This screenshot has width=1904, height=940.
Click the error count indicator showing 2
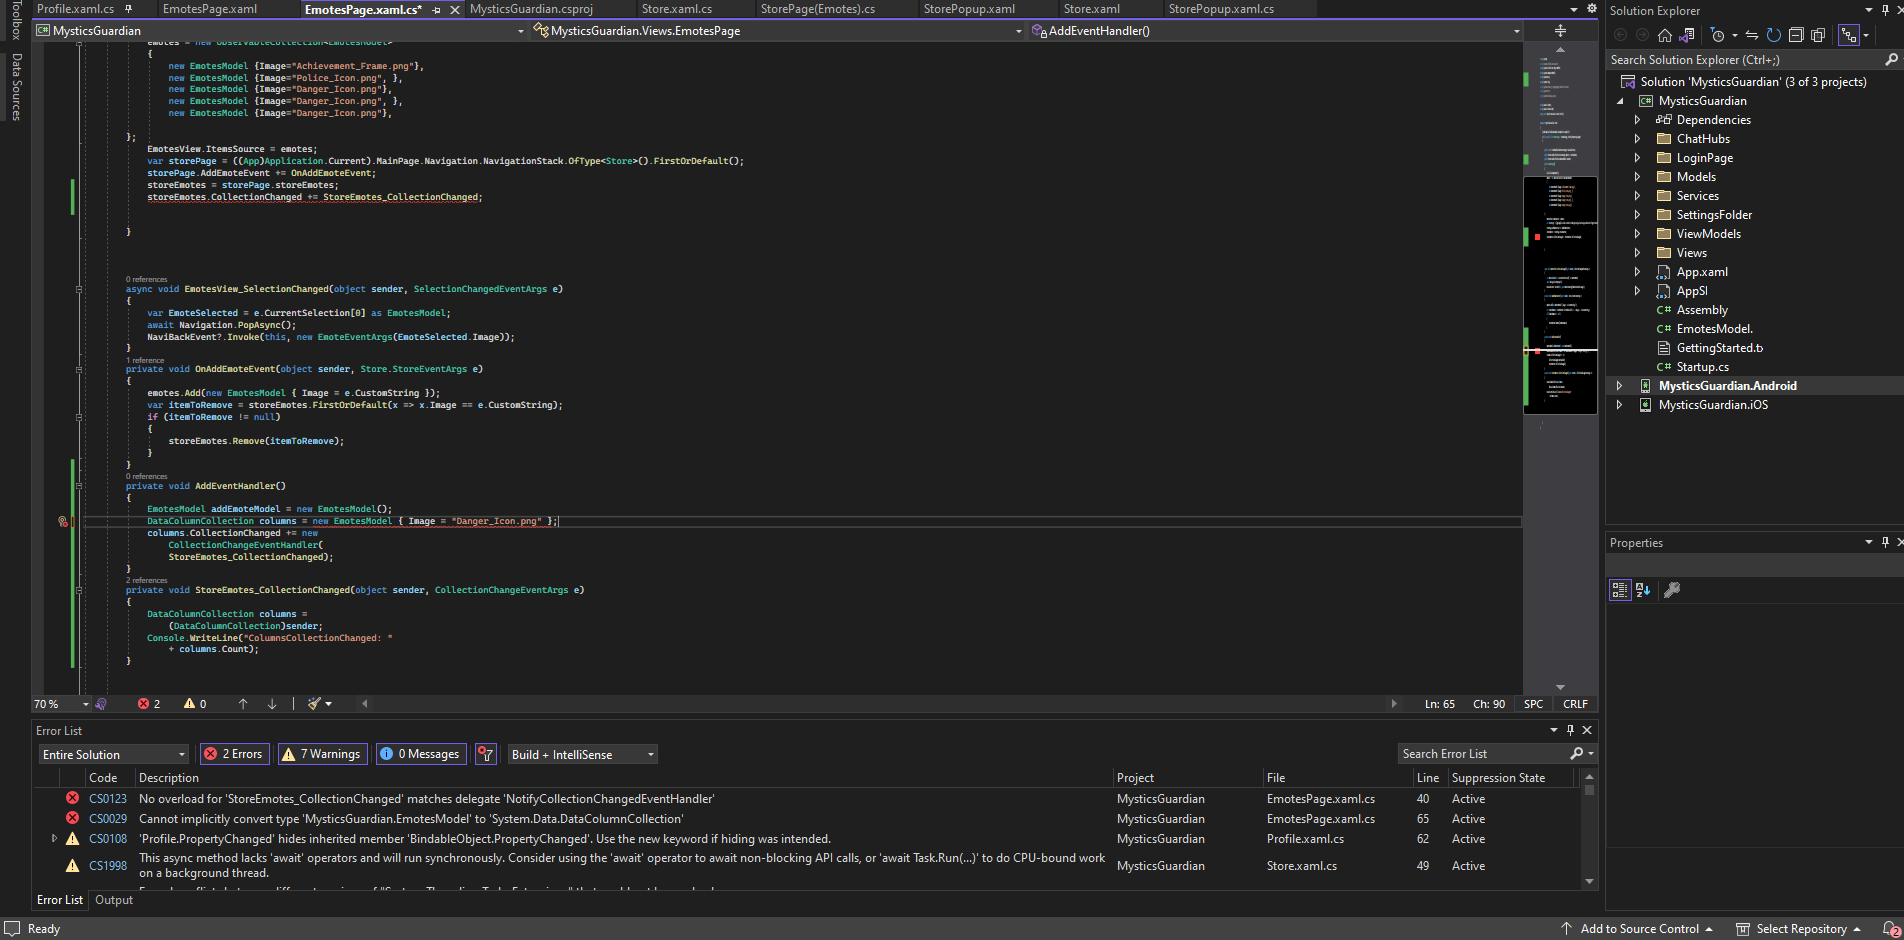click(x=149, y=704)
